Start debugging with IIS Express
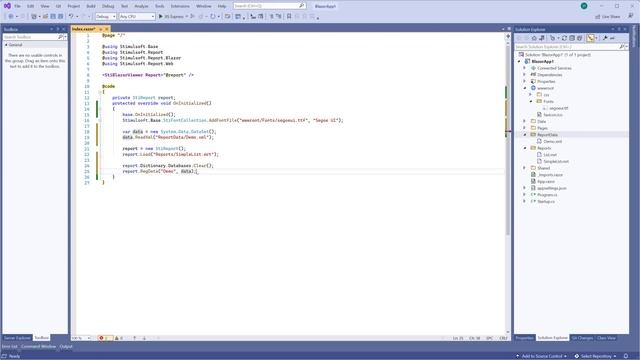 point(171,16)
